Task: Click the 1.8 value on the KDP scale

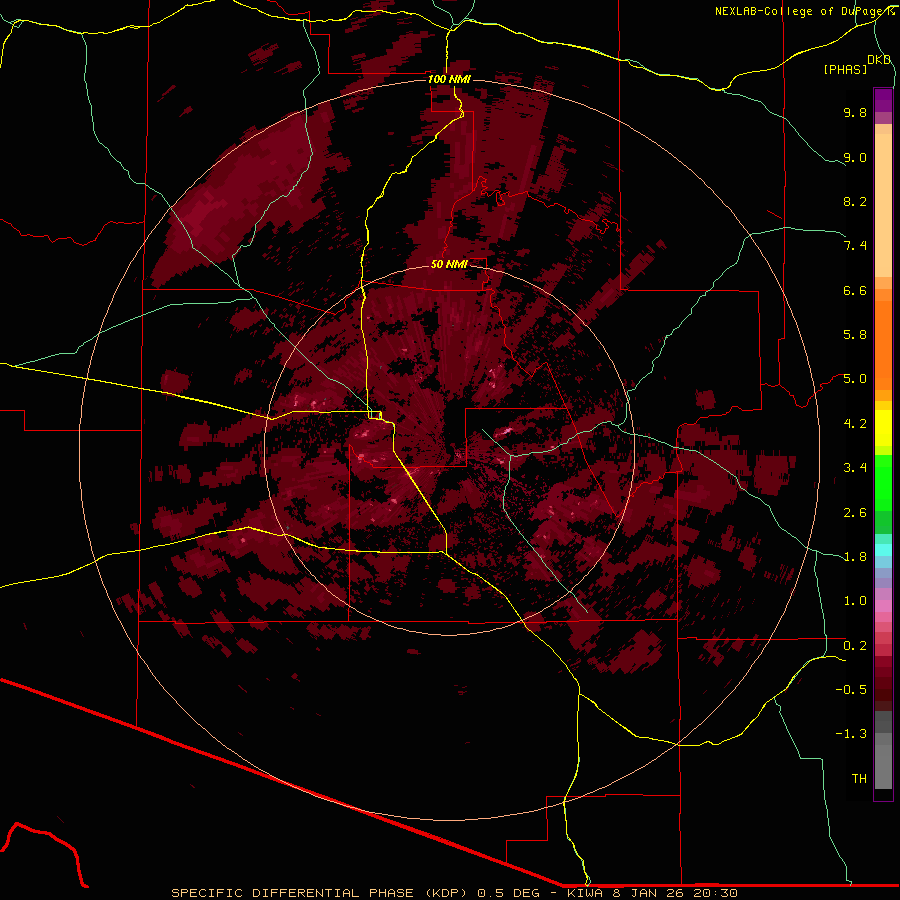Action: [x=855, y=556]
